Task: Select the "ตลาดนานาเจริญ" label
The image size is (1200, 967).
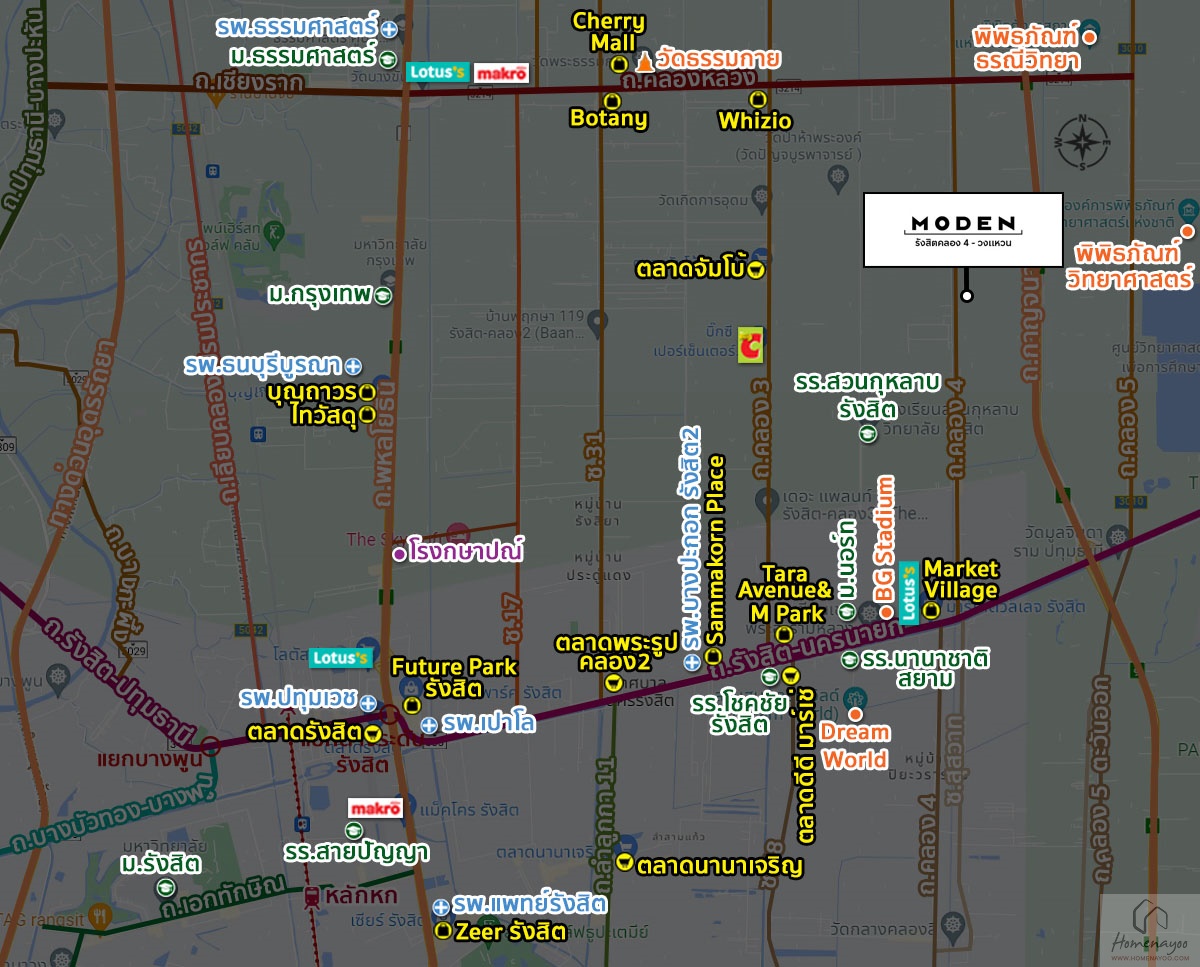Action: pos(719,865)
